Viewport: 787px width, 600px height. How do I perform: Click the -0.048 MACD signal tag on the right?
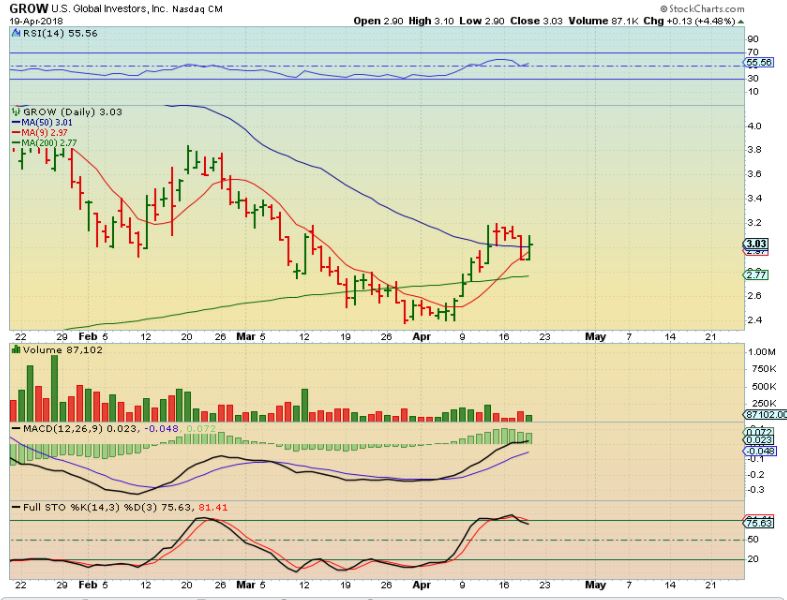pyautogui.click(x=760, y=451)
